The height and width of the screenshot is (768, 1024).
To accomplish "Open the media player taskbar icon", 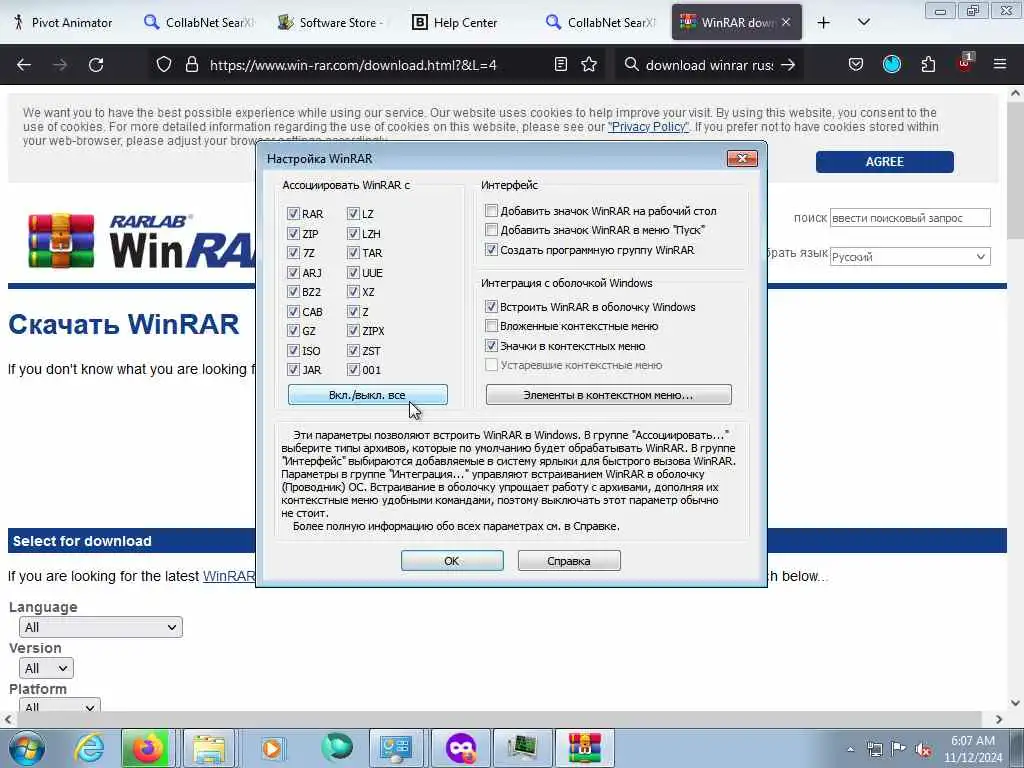I will [x=272, y=748].
